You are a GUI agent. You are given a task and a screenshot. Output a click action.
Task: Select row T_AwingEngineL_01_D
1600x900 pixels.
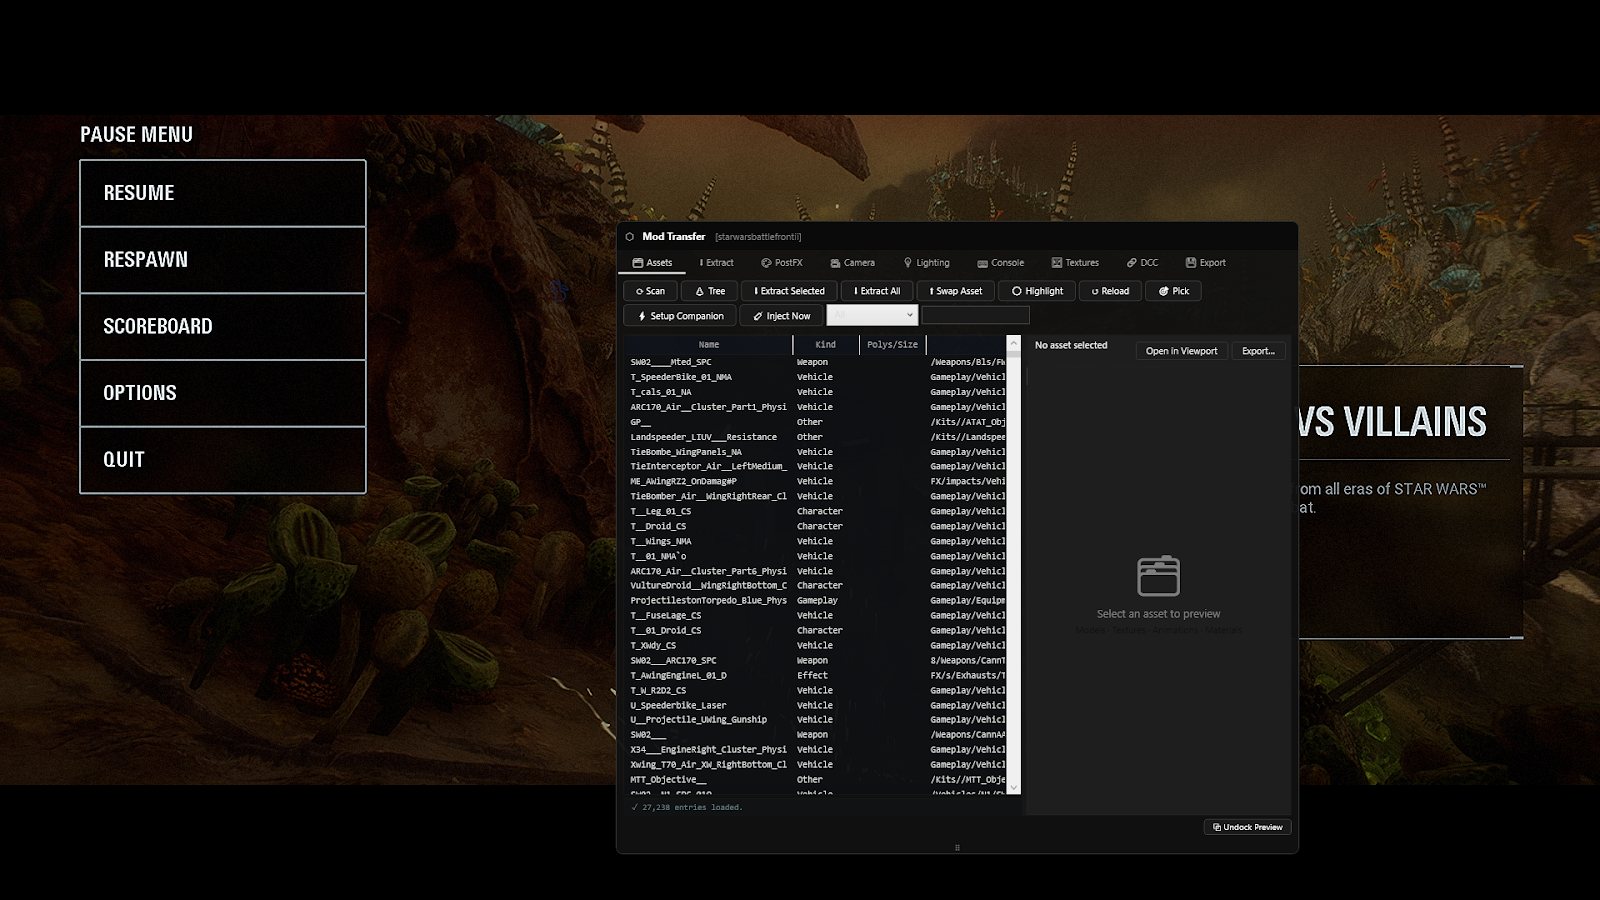[816, 675]
